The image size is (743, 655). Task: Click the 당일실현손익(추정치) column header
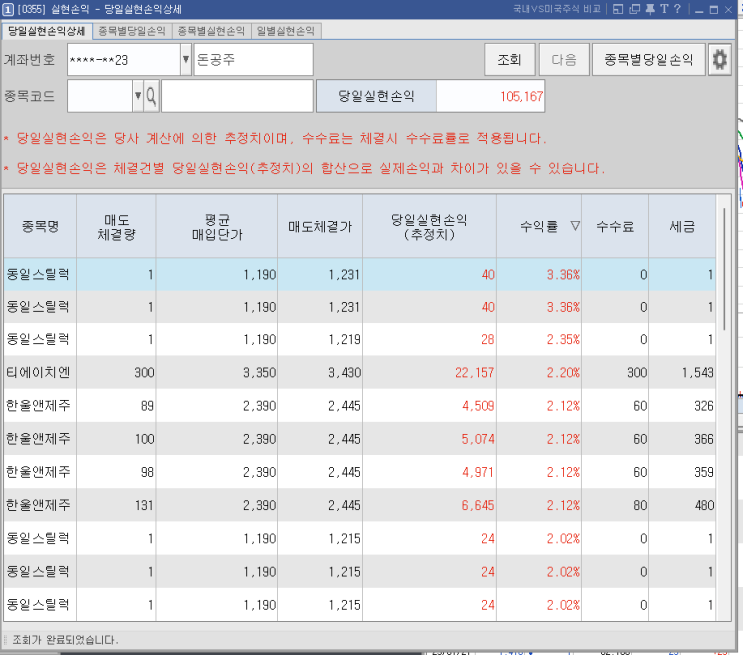[x=429, y=227]
